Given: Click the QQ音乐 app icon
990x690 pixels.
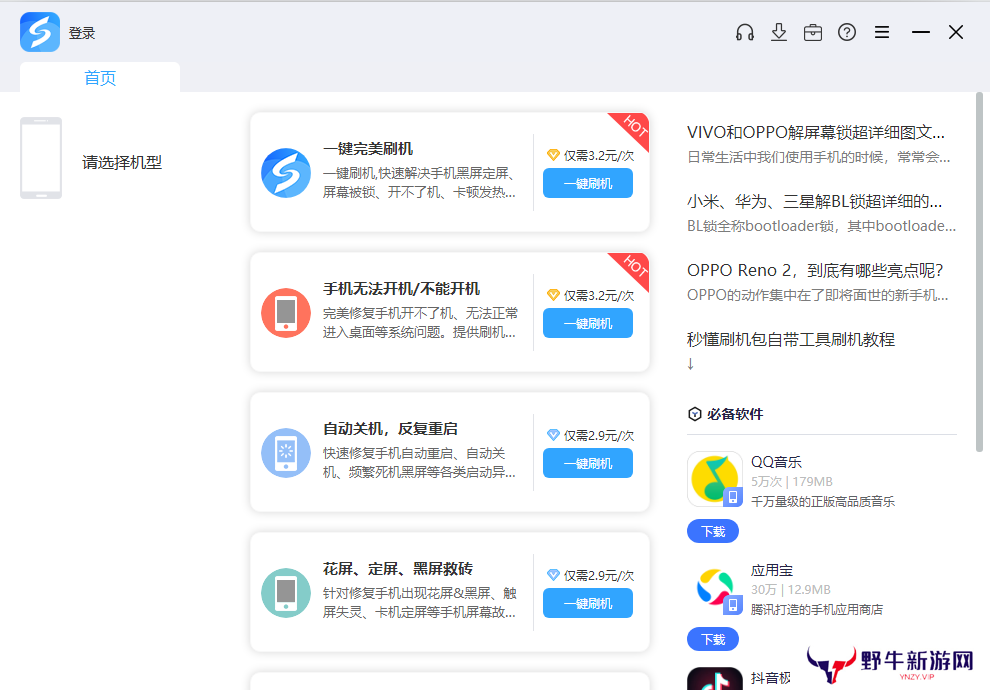Looking at the screenshot, I should 715,479.
